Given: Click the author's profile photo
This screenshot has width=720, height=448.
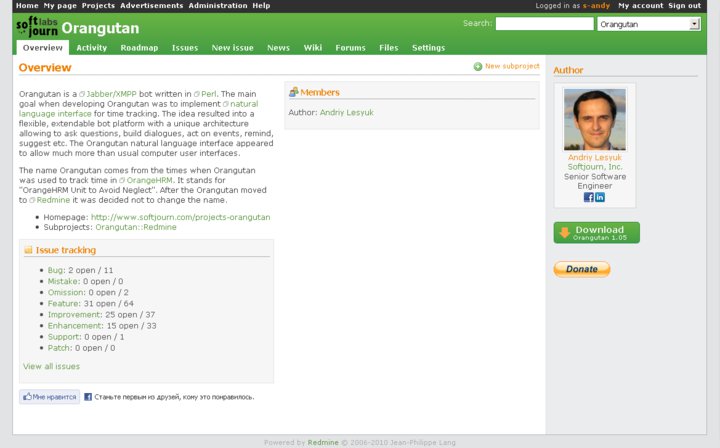Looking at the screenshot, I should [595, 119].
